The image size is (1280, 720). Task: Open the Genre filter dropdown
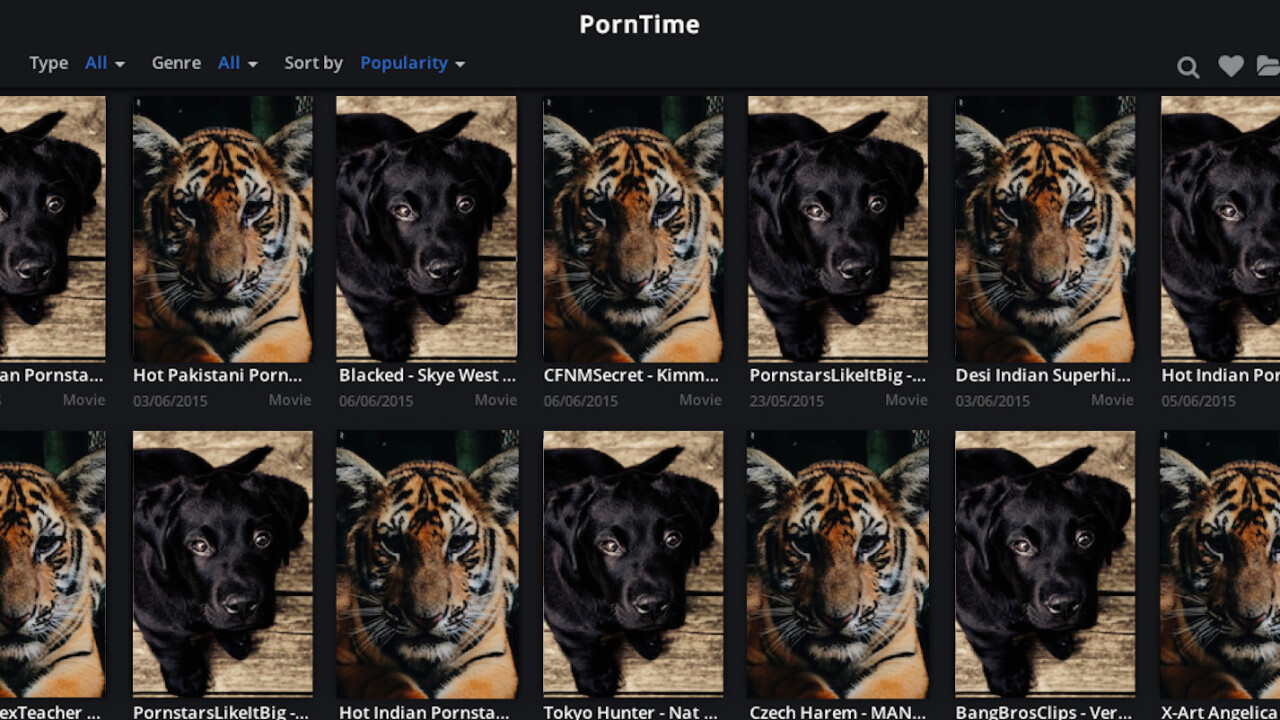[238, 63]
